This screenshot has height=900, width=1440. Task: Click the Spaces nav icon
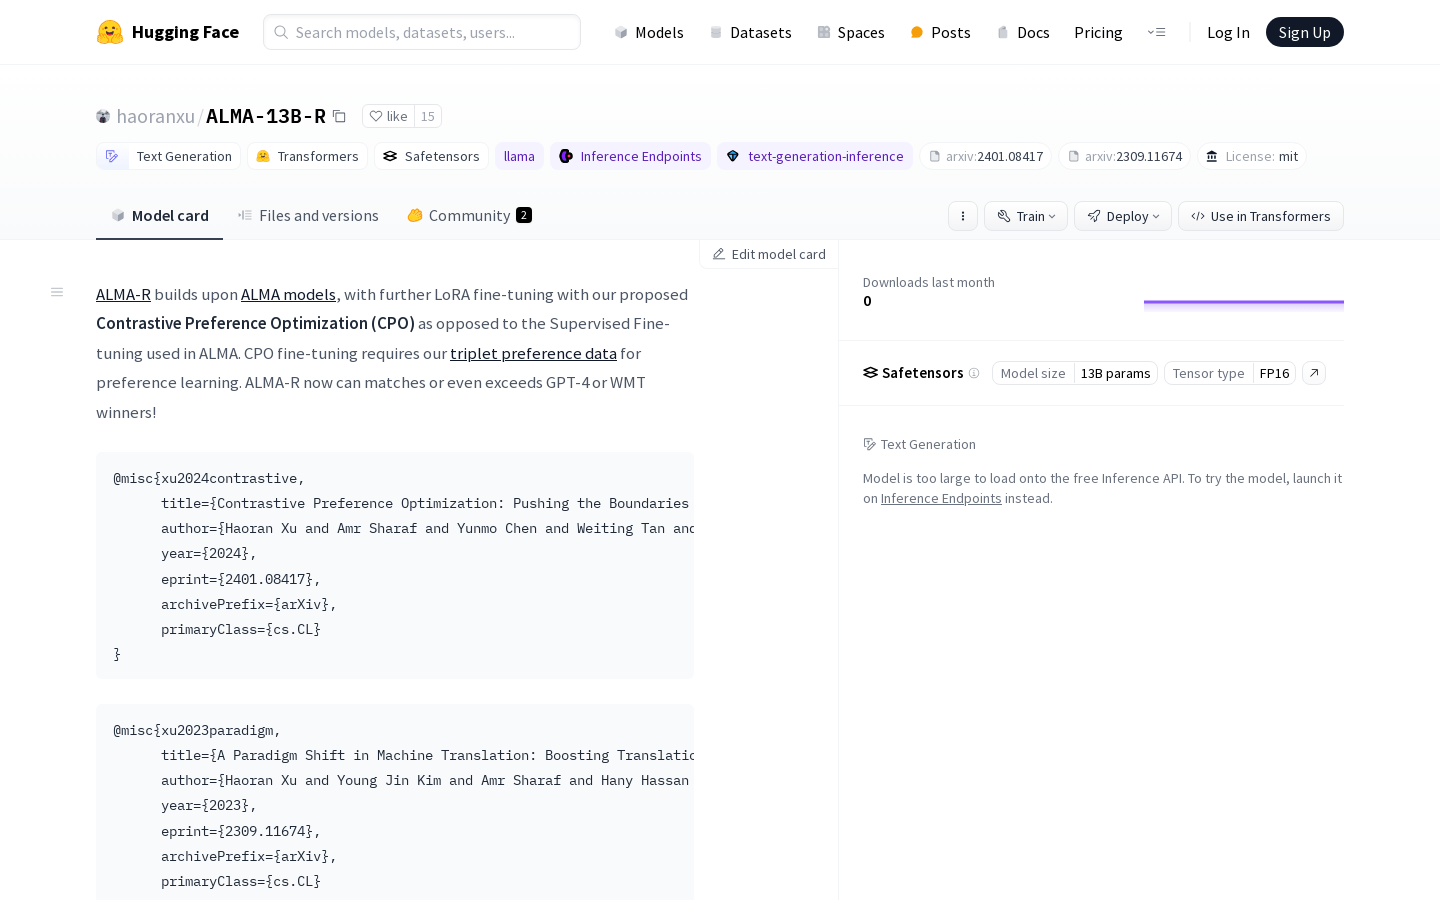tap(824, 32)
